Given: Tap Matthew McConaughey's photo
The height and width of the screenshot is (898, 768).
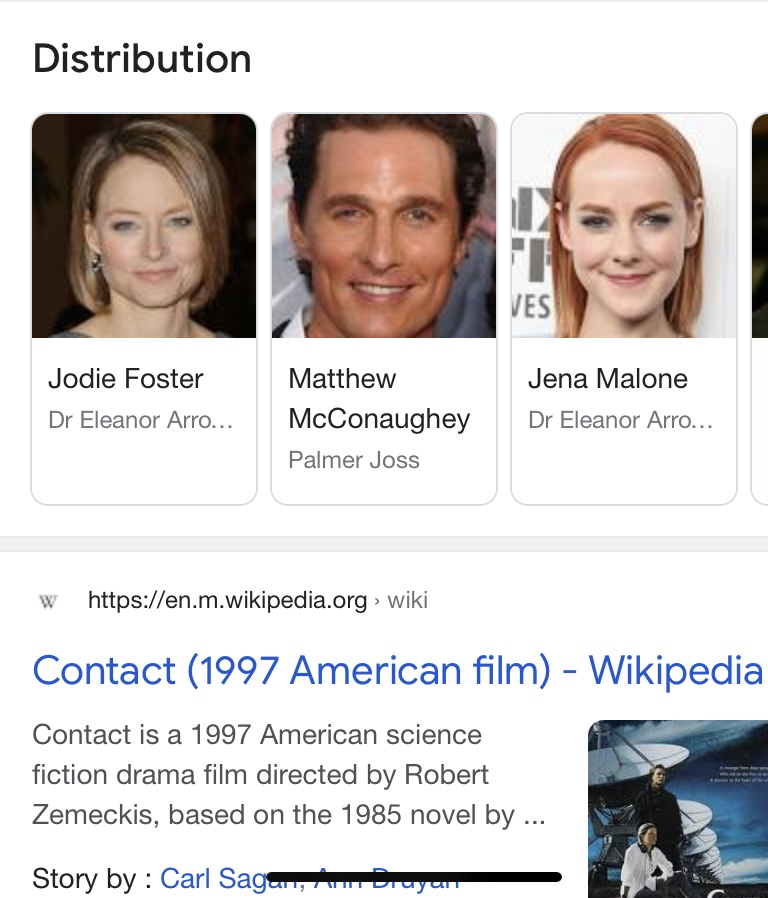Looking at the screenshot, I should [x=384, y=226].
